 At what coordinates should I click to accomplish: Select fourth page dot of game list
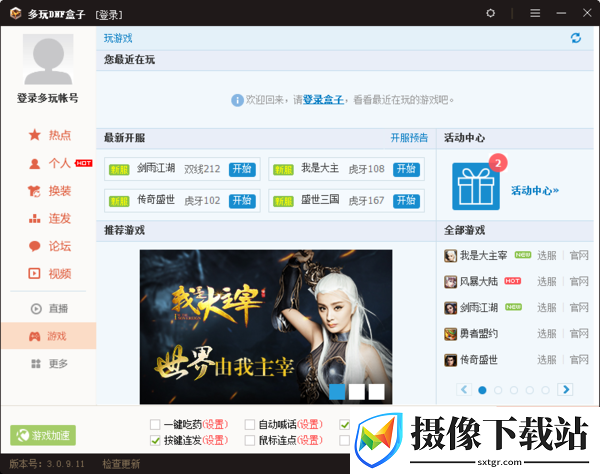coord(530,390)
